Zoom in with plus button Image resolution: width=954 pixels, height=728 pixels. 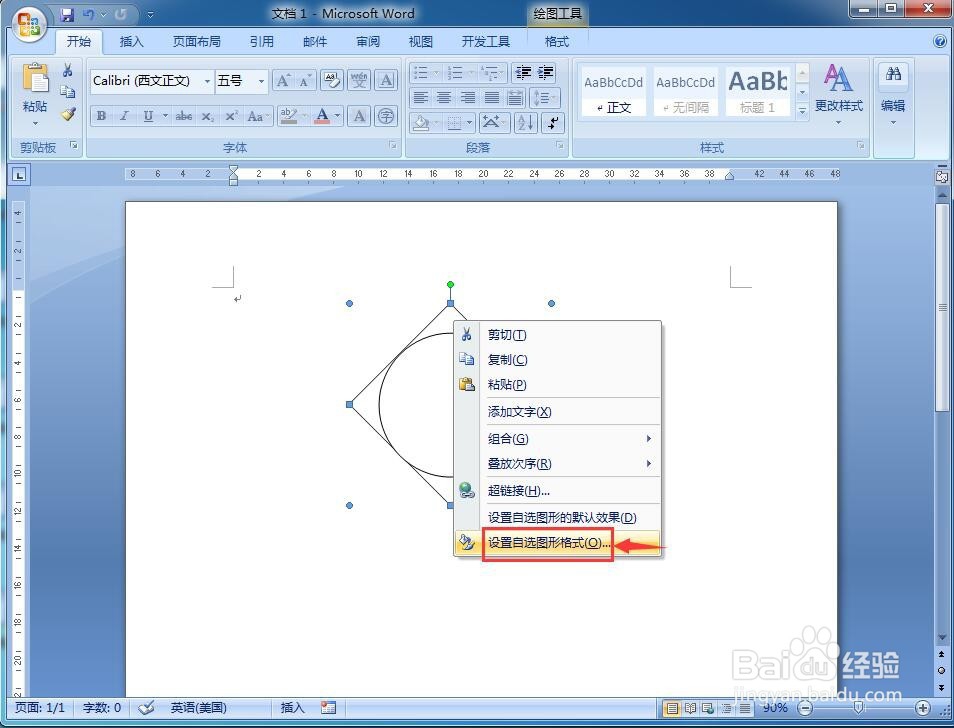click(x=923, y=707)
